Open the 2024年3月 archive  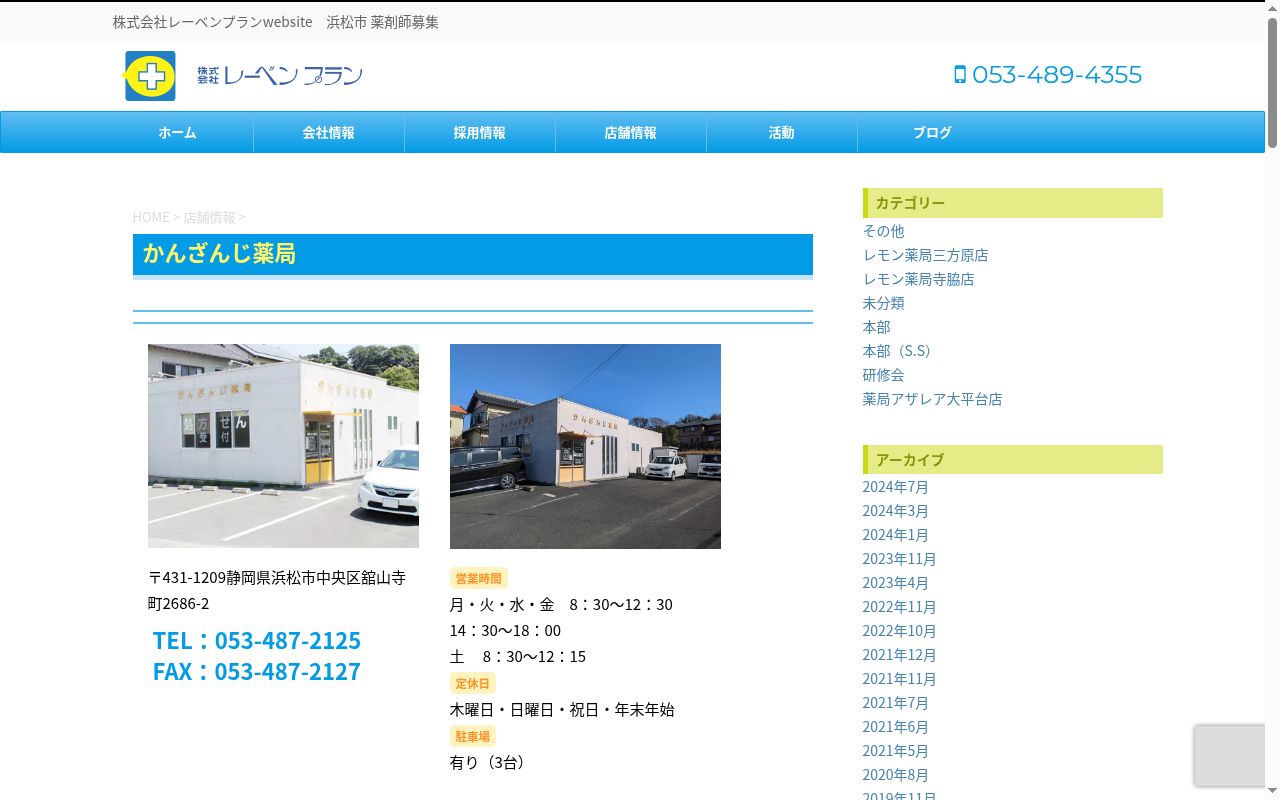[x=896, y=511]
